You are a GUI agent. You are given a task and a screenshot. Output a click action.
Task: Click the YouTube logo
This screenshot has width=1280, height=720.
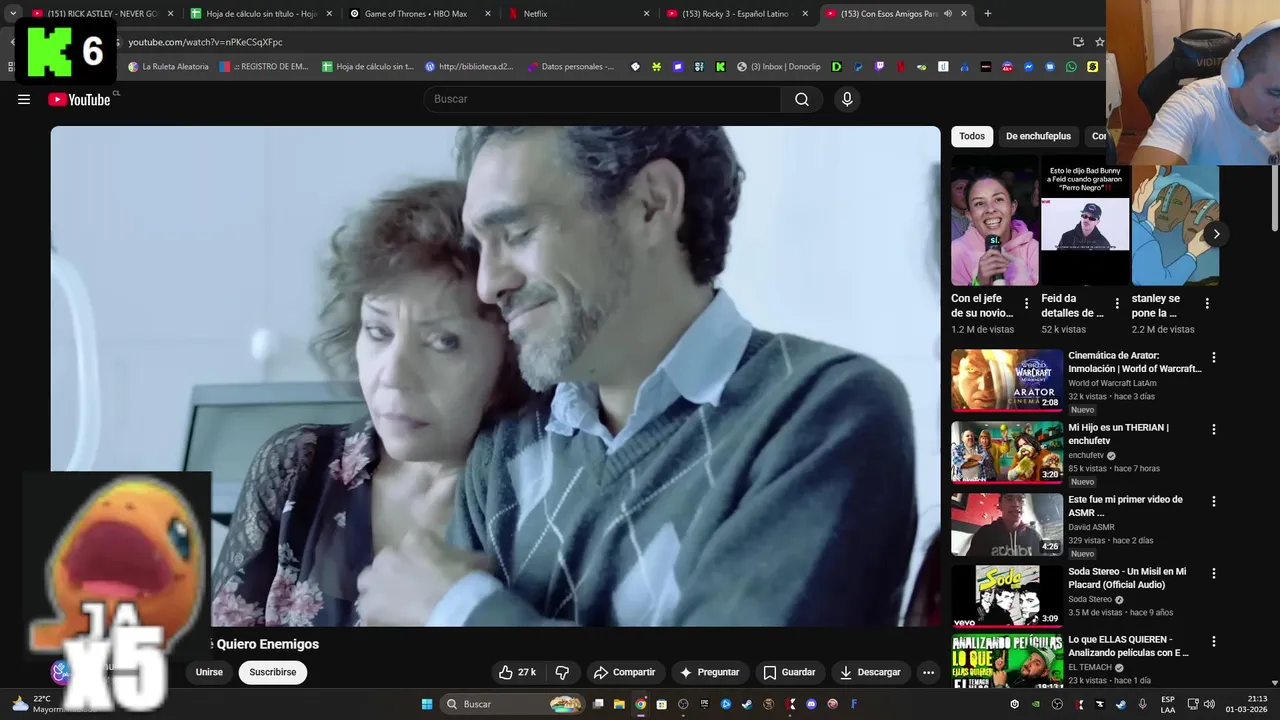point(79,99)
